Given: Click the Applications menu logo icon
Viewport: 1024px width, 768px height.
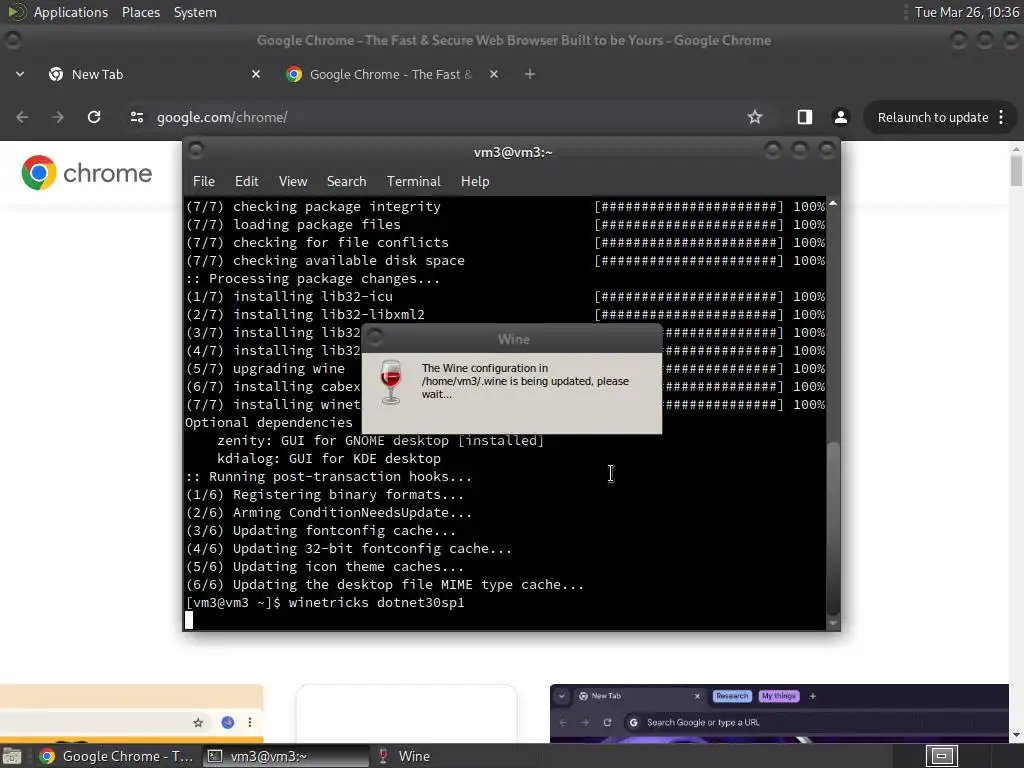Looking at the screenshot, I should coord(16,12).
